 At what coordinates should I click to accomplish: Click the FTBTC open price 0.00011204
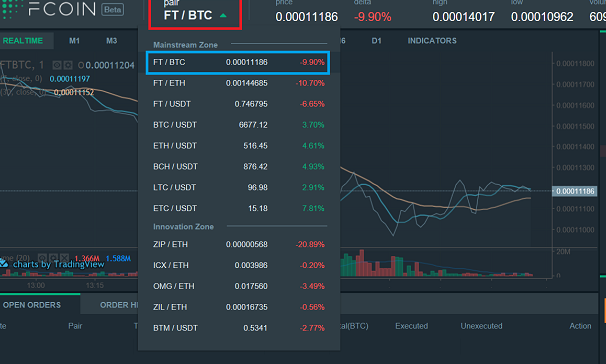[x=110, y=65]
